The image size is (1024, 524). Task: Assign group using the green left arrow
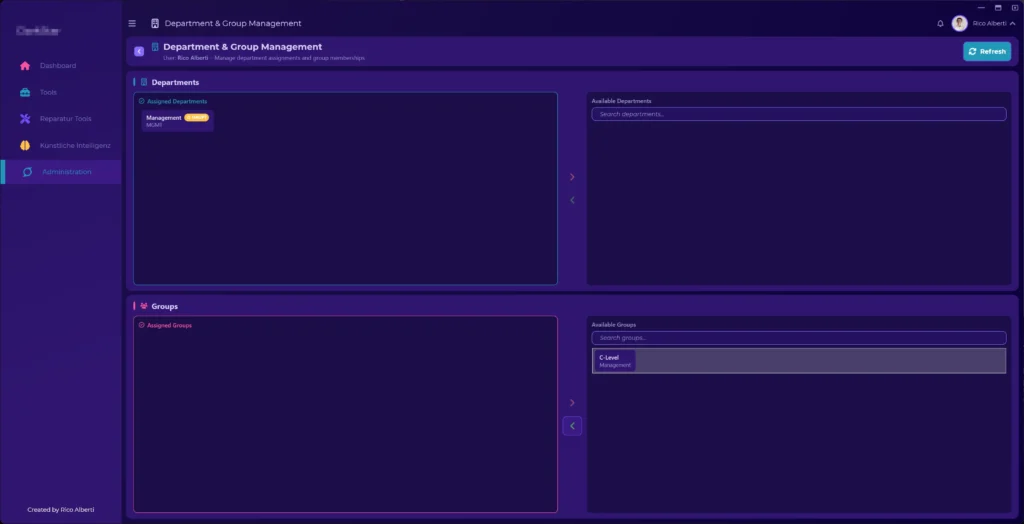coord(572,426)
